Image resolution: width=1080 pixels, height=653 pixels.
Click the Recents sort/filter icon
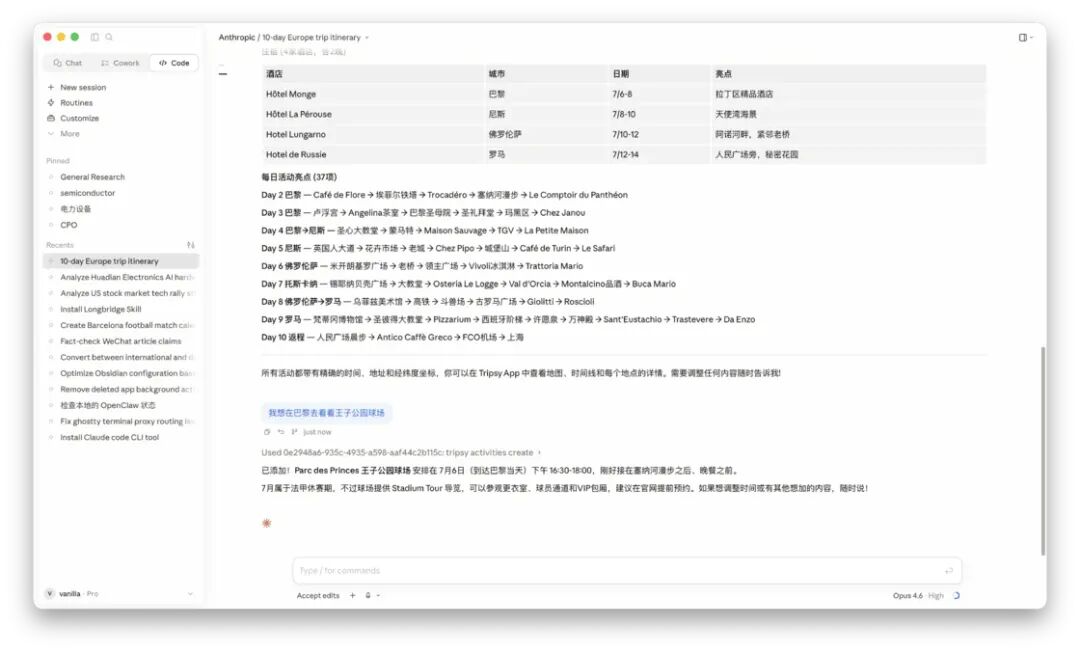191,245
